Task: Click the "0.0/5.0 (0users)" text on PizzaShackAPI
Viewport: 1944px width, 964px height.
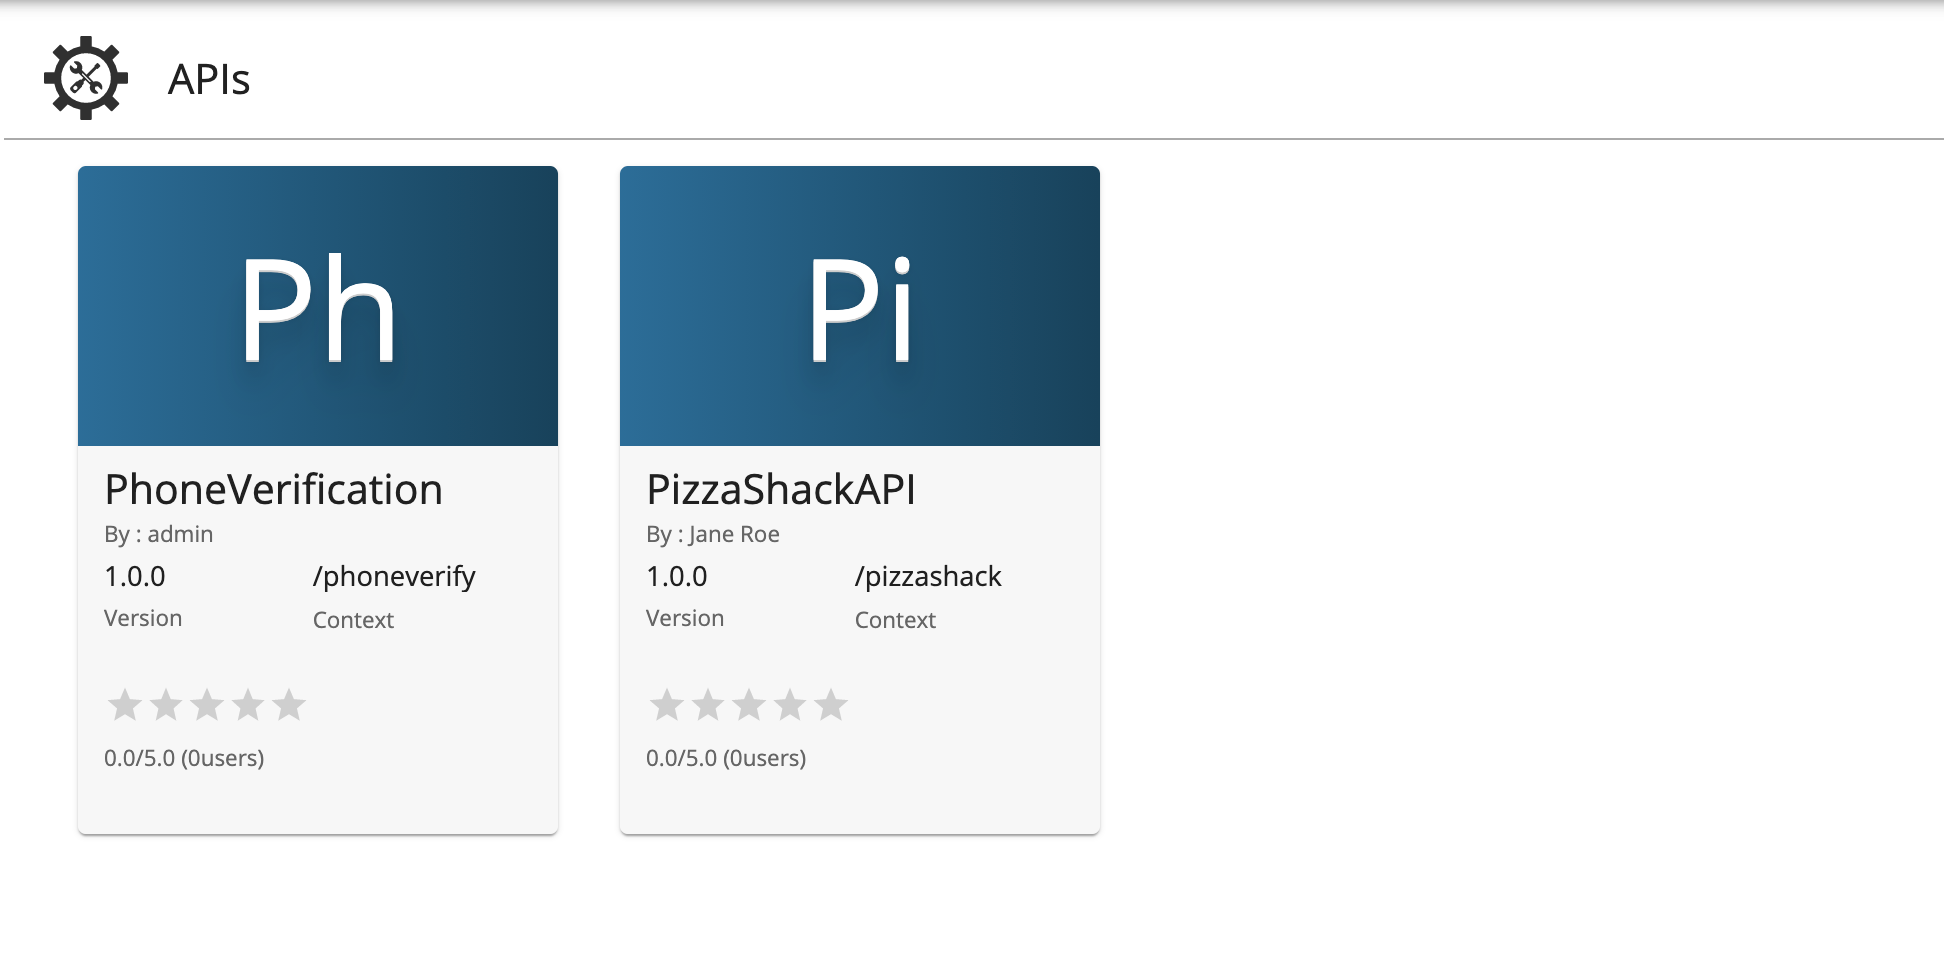Action: tap(727, 758)
